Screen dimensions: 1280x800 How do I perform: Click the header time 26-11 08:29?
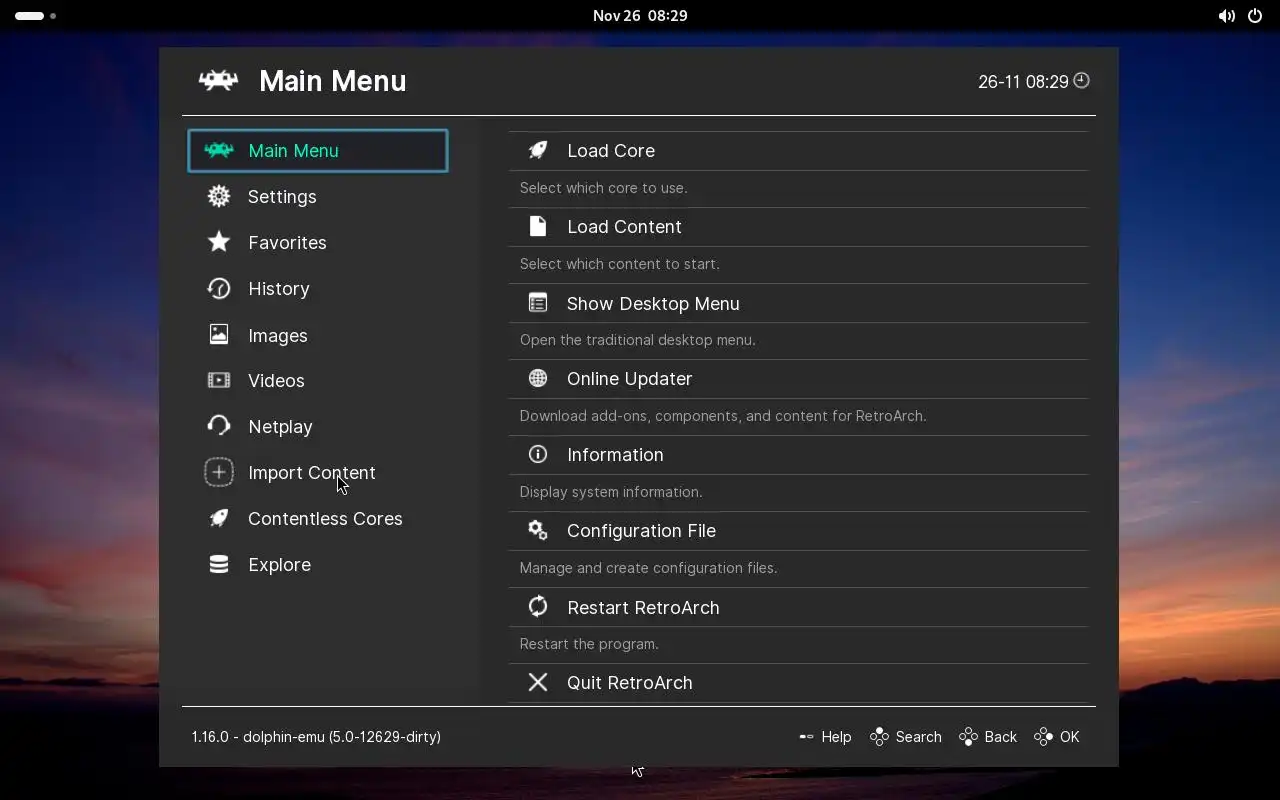coord(1023,82)
